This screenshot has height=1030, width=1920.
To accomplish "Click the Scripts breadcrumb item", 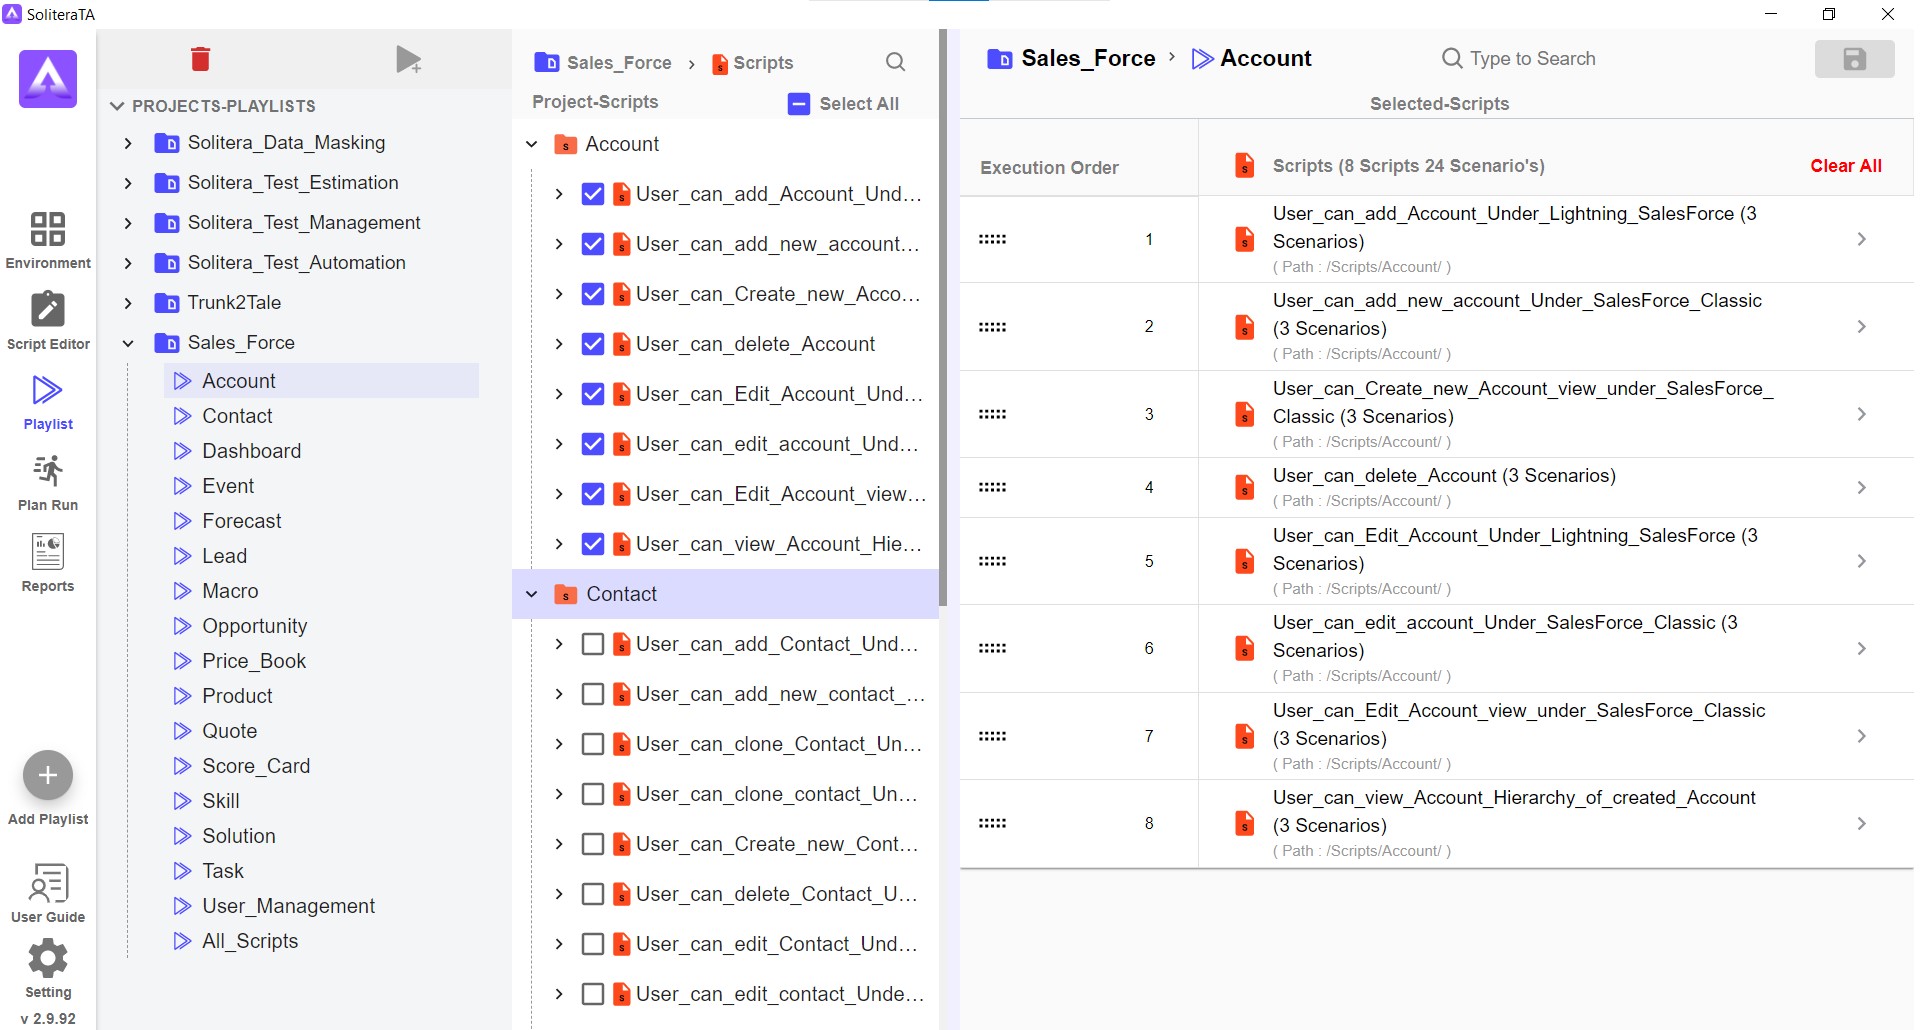I will (752, 63).
